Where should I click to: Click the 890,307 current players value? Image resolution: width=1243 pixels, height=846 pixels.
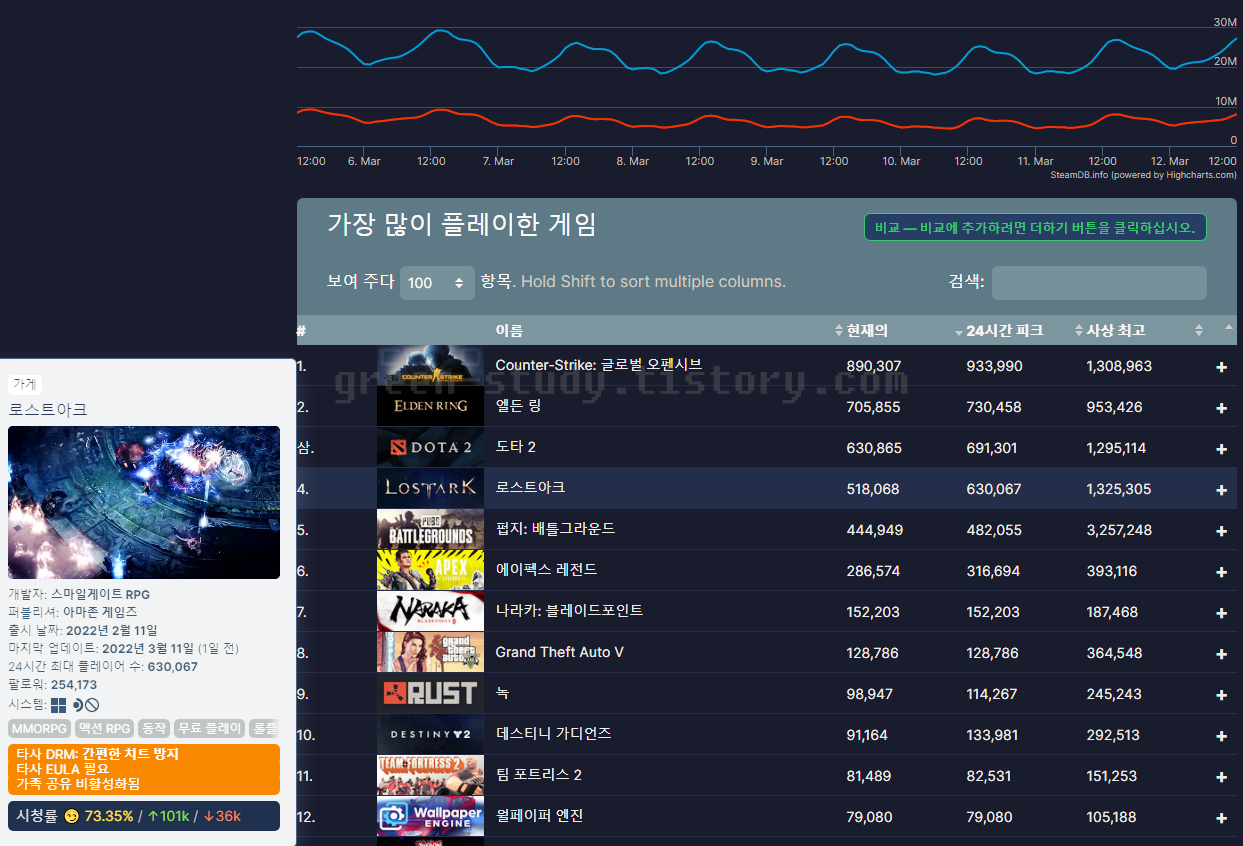[874, 367]
